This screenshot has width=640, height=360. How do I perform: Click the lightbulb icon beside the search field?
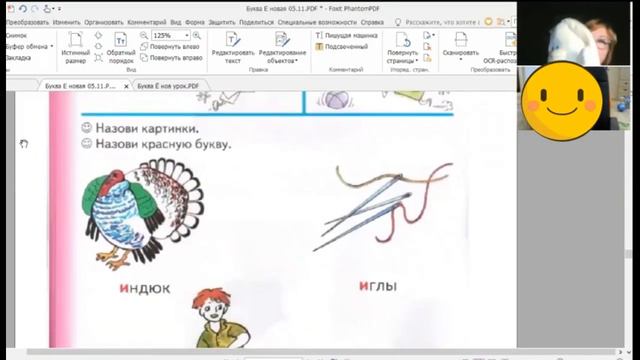coord(398,22)
